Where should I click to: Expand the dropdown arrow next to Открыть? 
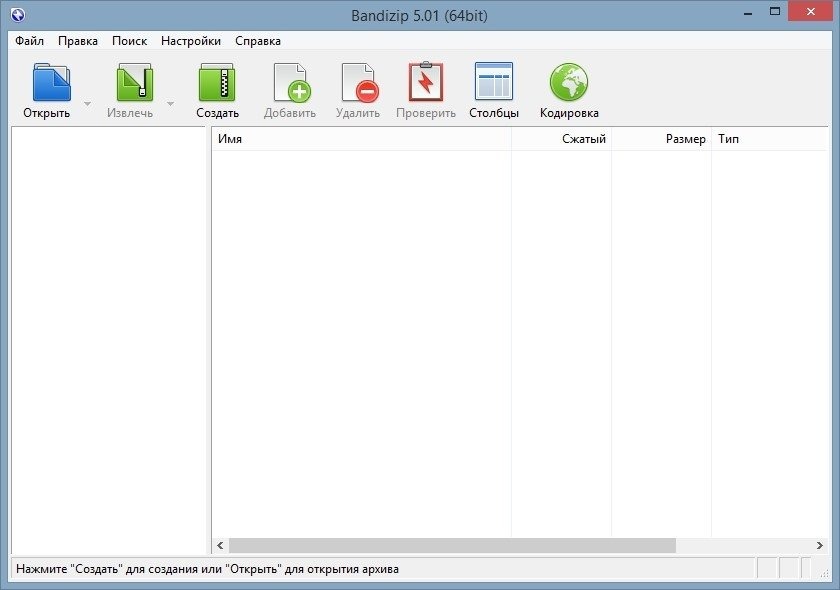tap(87, 103)
